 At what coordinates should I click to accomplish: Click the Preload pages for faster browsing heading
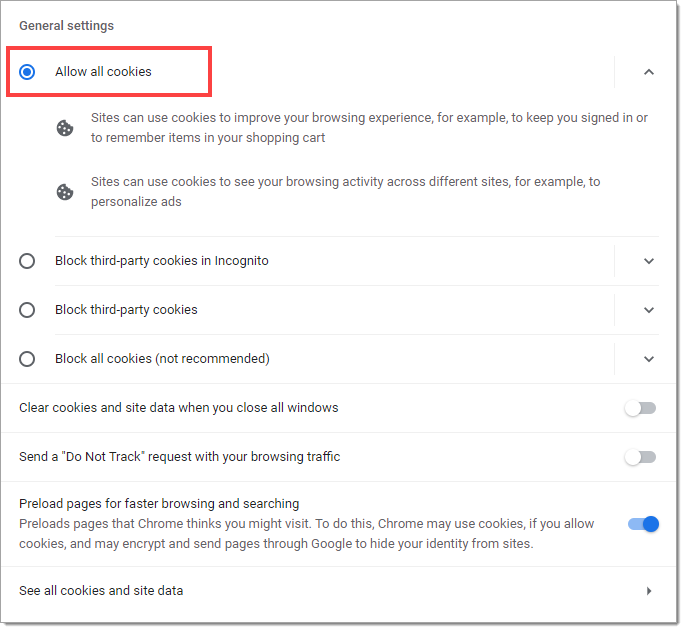coord(159,503)
